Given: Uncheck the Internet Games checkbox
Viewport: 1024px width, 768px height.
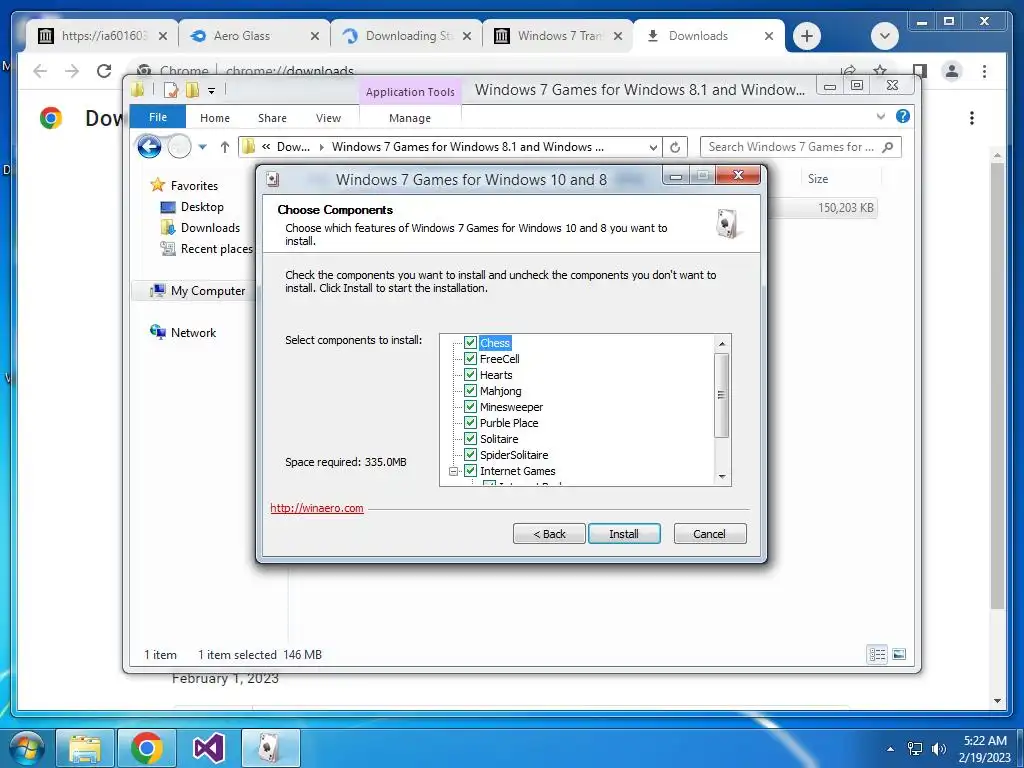Looking at the screenshot, I should (x=470, y=471).
